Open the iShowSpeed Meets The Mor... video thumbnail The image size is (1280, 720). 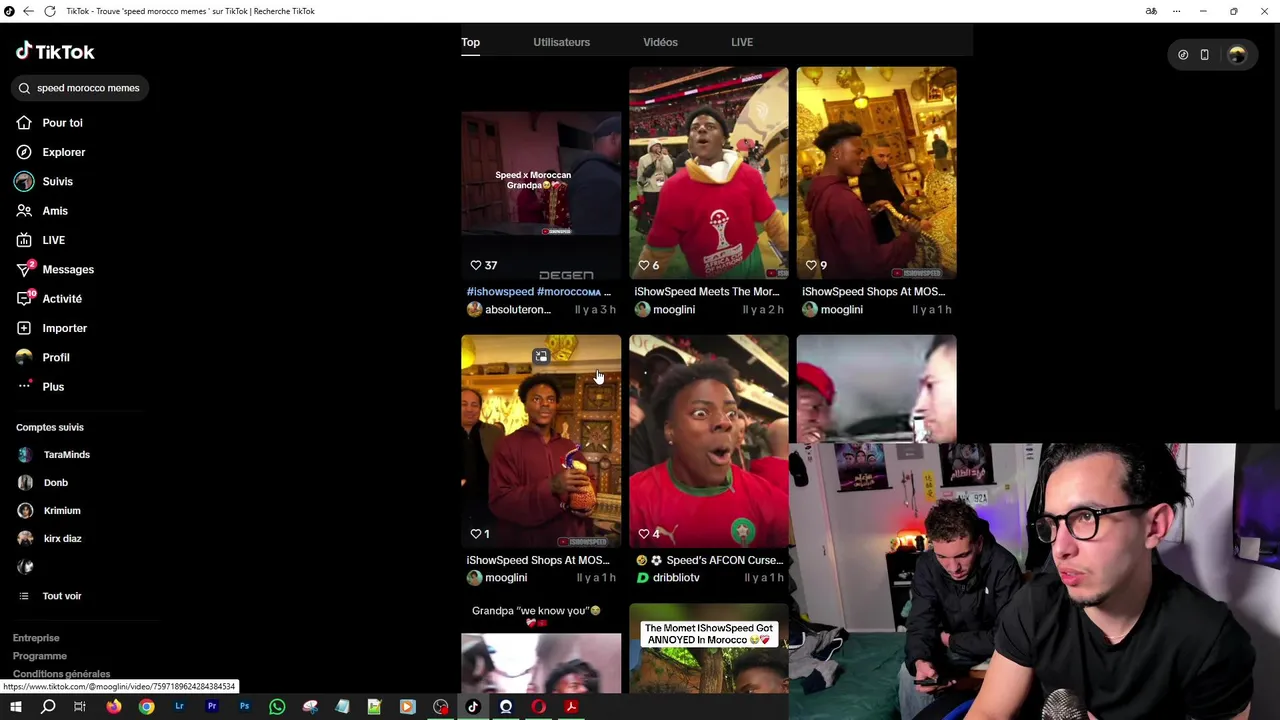(x=709, y=173)
